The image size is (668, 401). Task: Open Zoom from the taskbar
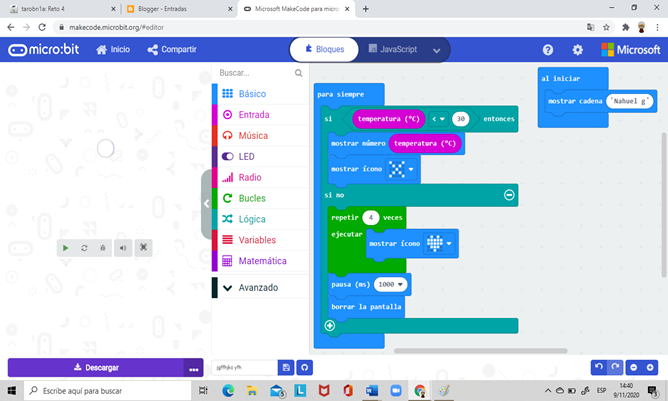pyautogui.click(x=396, y=390)
